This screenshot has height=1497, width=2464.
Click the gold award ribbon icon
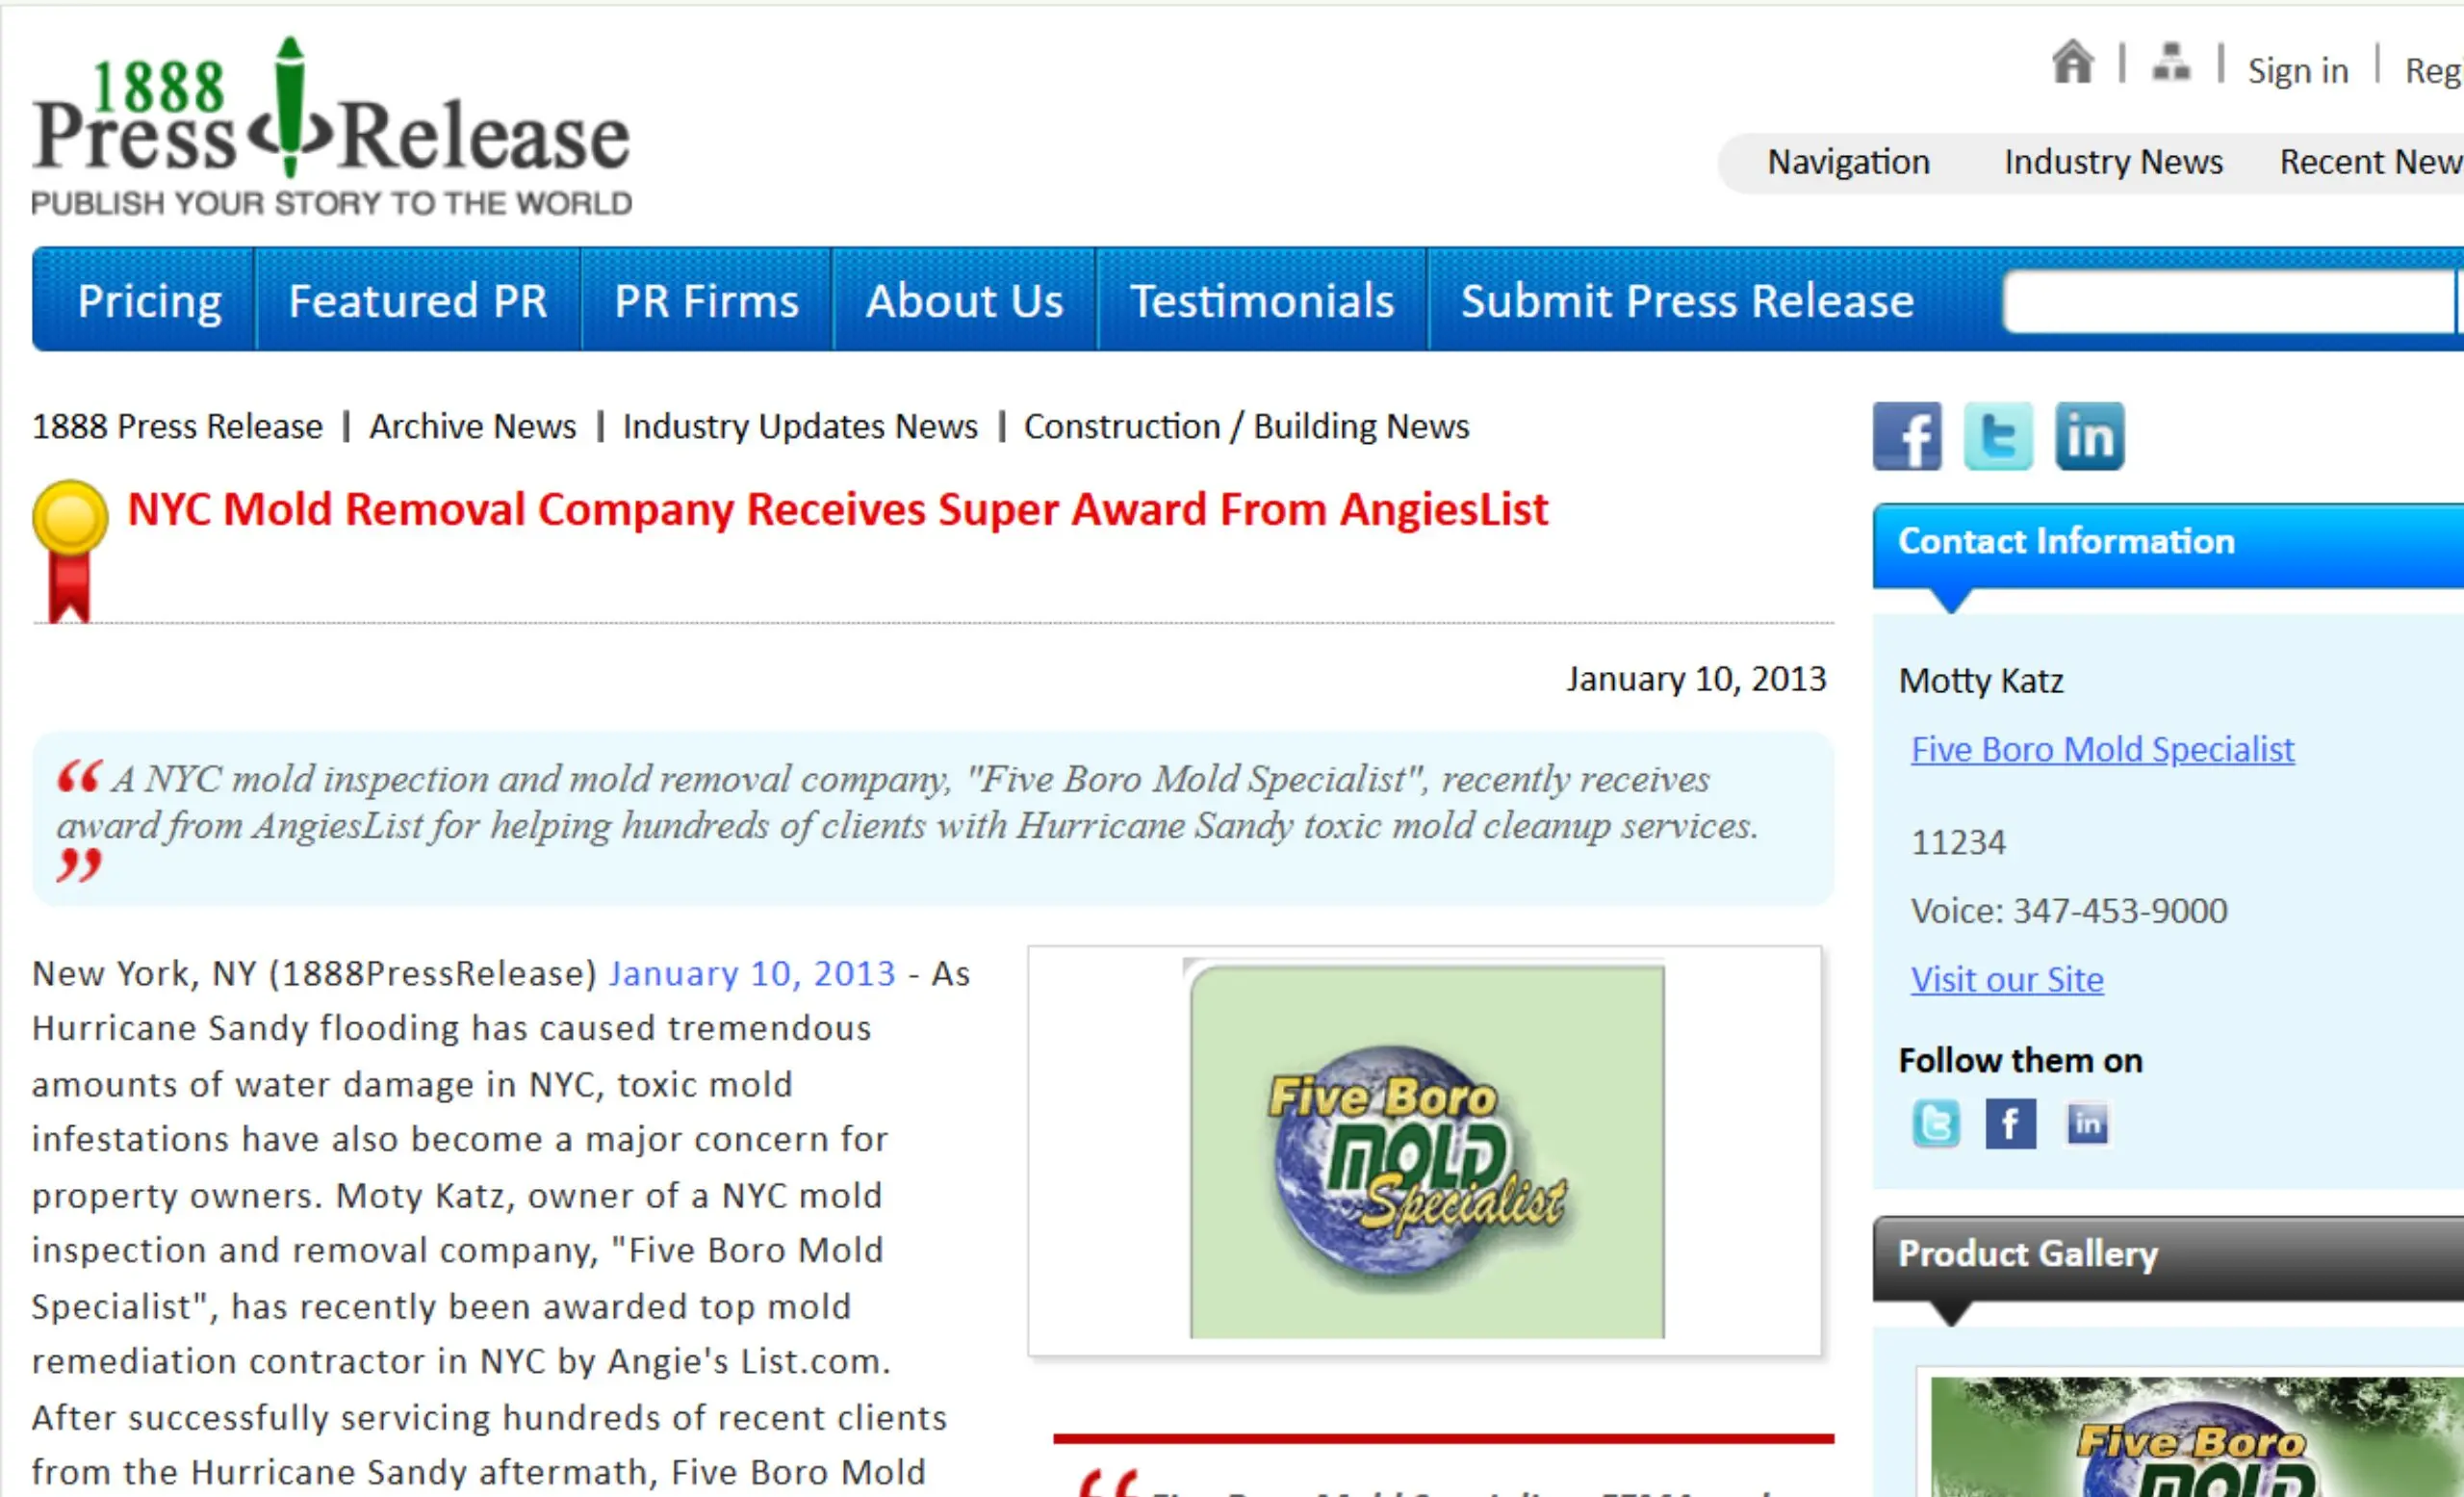tap(69, 551)
